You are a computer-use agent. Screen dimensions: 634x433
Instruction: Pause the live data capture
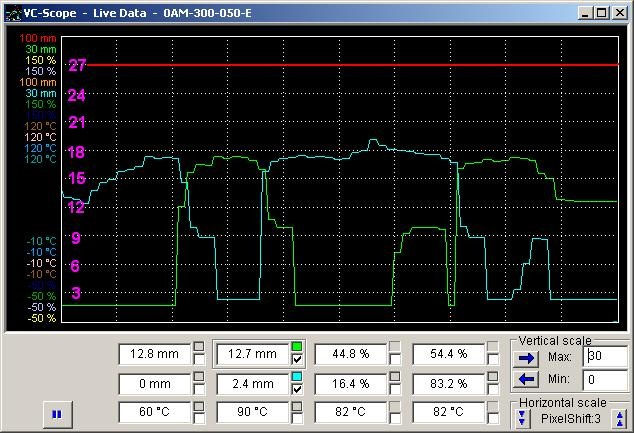[x=57, y=414]
